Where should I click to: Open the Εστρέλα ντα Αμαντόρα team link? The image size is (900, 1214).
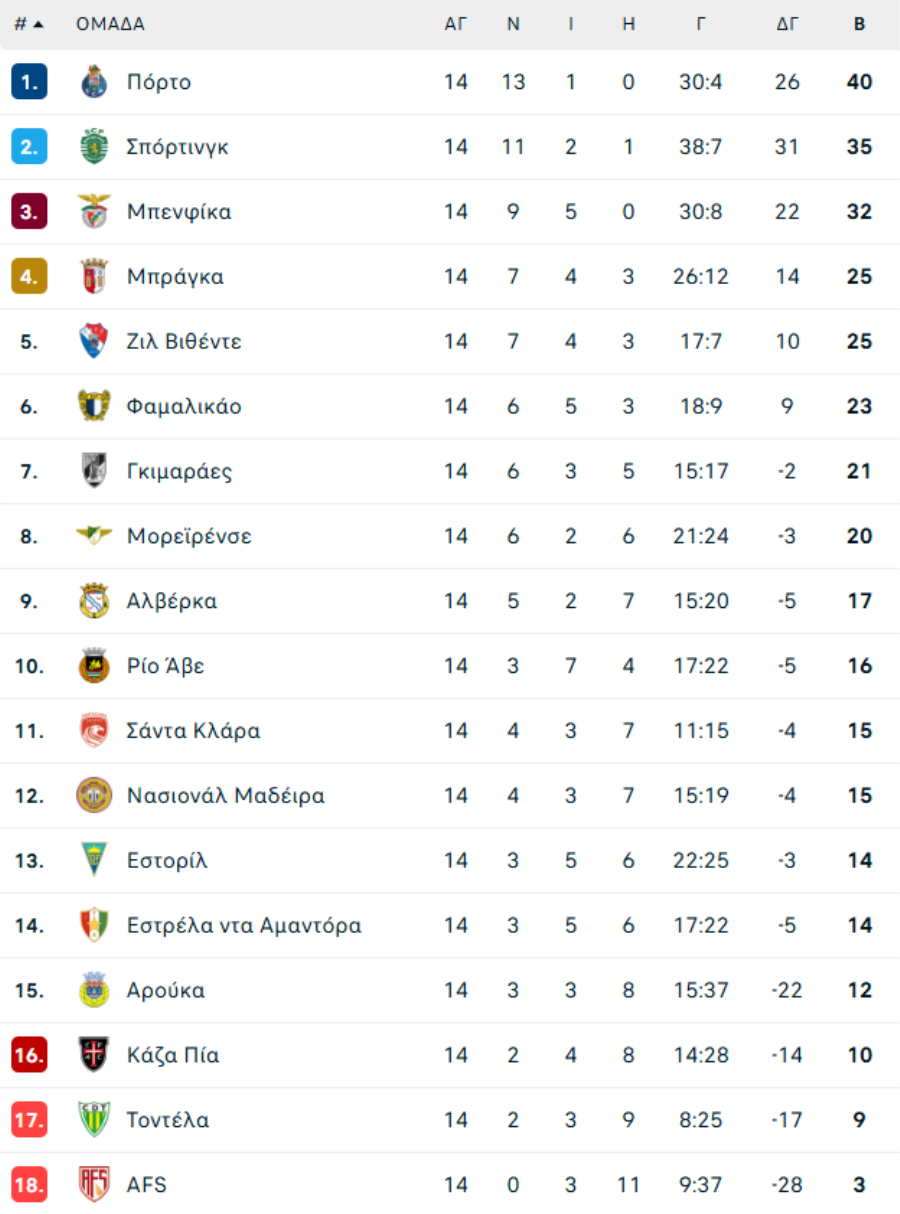click(244, 925)
